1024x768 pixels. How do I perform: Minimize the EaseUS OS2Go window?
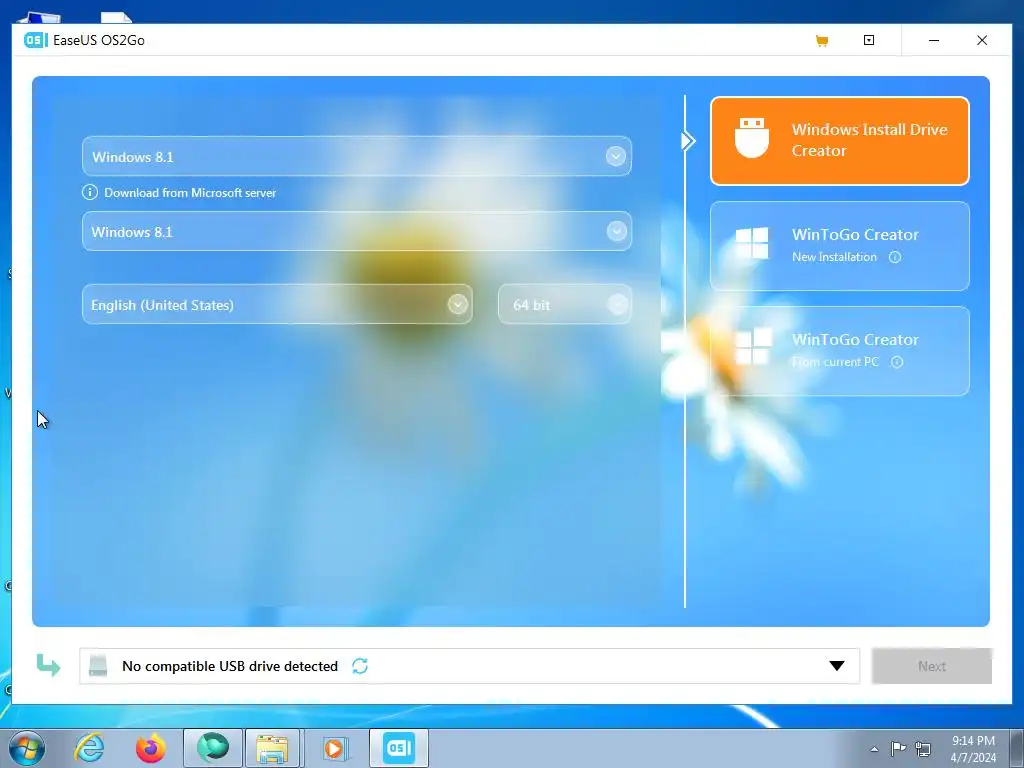[934, 40]
